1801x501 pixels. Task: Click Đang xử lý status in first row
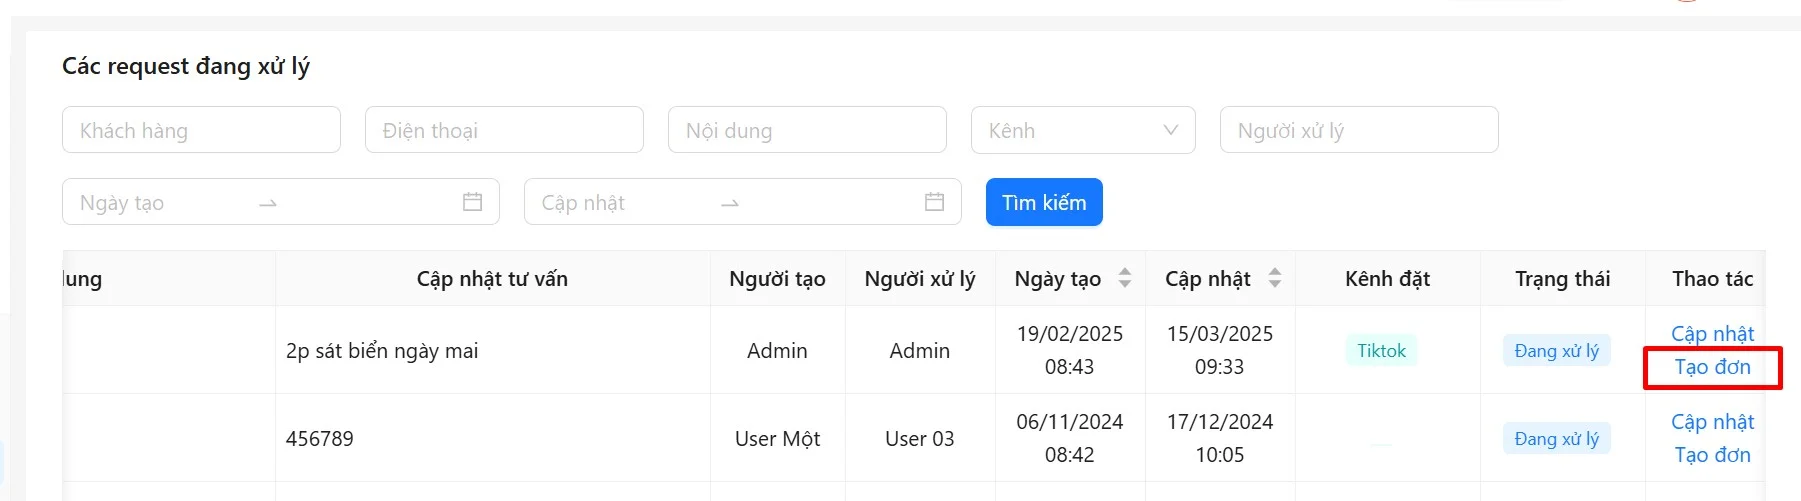point(1556,351)
